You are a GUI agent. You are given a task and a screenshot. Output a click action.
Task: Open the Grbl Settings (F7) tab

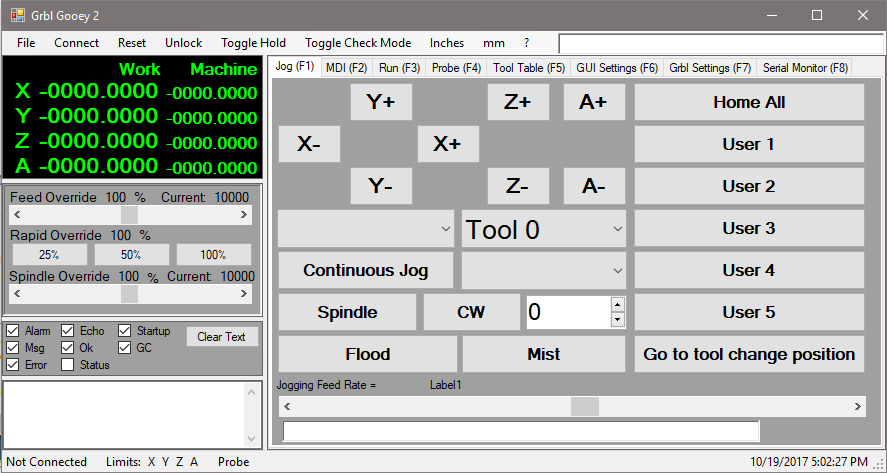coord(710,68)
